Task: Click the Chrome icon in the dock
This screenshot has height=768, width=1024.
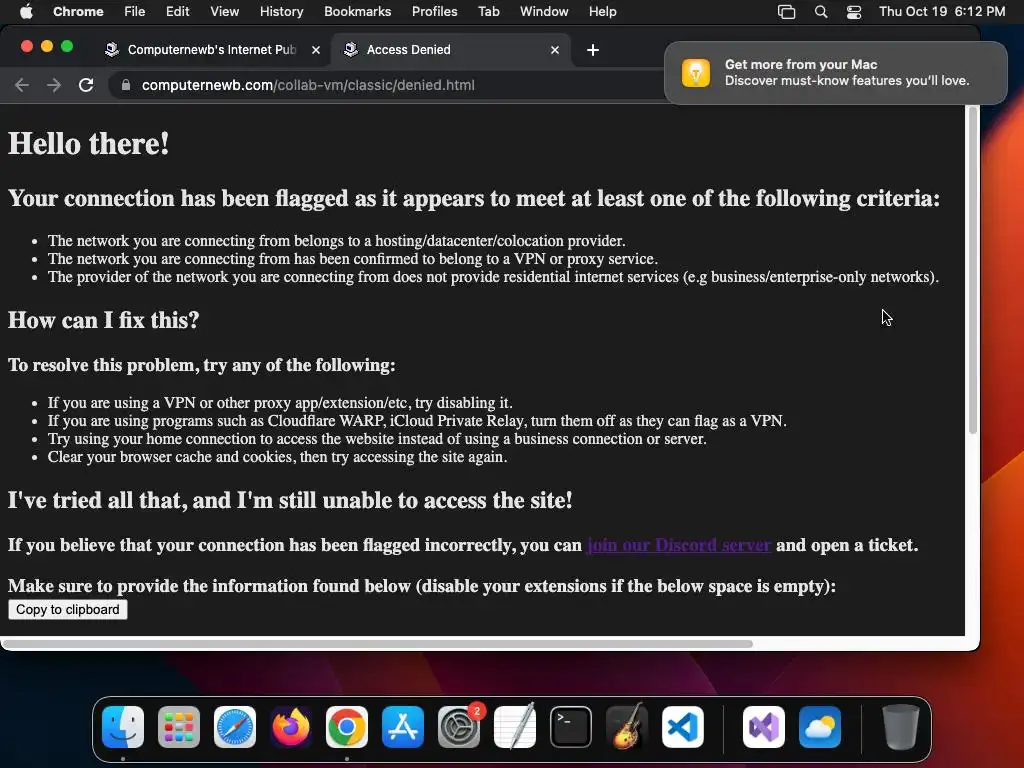Action: click(x=347, y=727)
